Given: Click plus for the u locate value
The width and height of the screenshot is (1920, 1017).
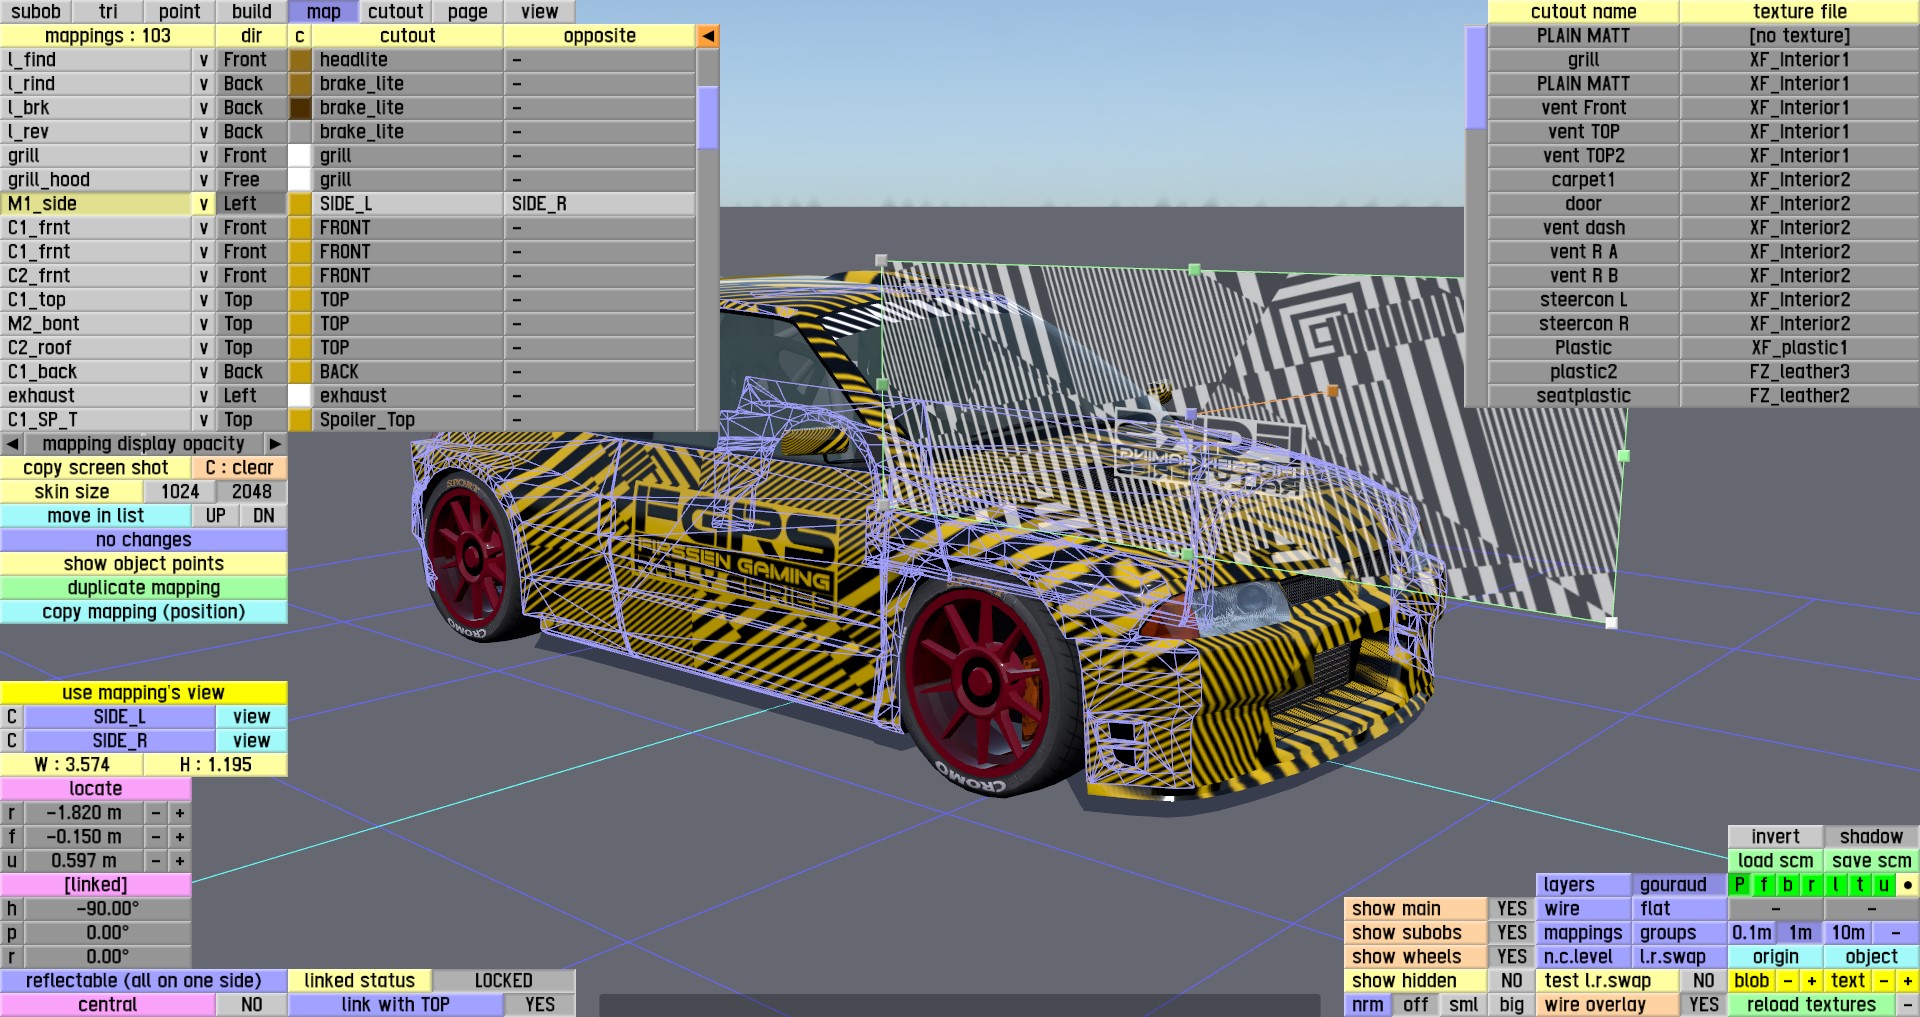Looking at the screenshot, I should click(180, 861).
